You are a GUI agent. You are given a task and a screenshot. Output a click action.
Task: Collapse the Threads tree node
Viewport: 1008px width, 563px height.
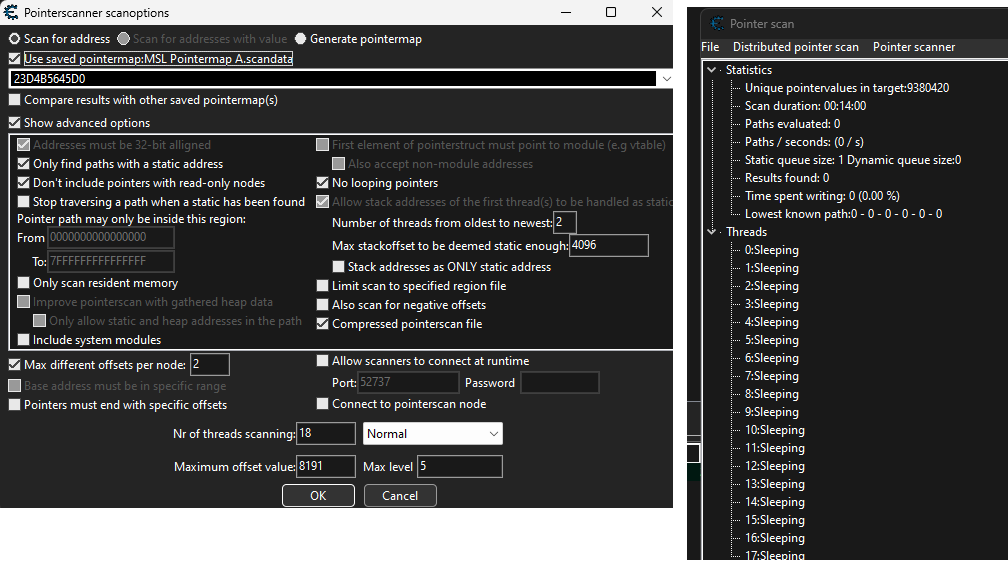coord(712,232)
